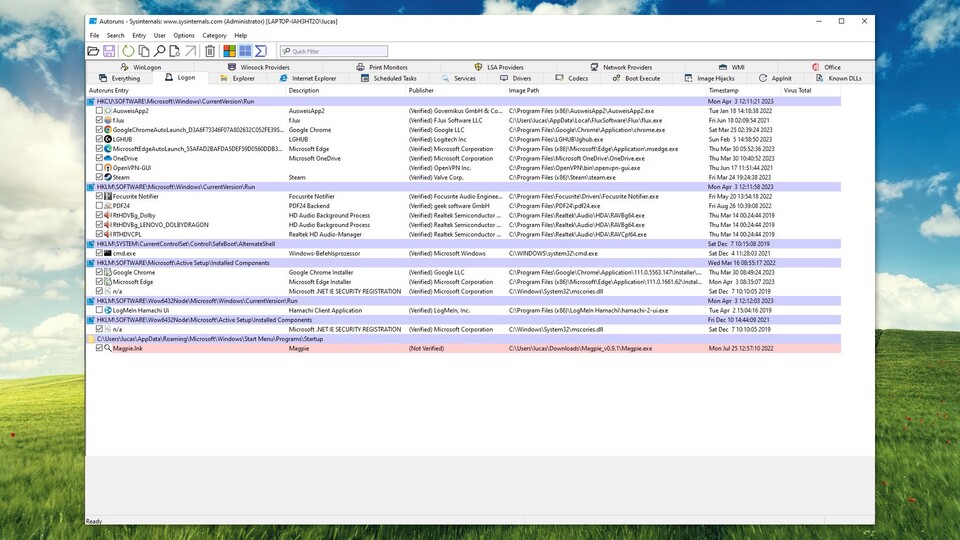Click the green Refresh icon
This screenshot has height=540, width=960.
(128, 51)
